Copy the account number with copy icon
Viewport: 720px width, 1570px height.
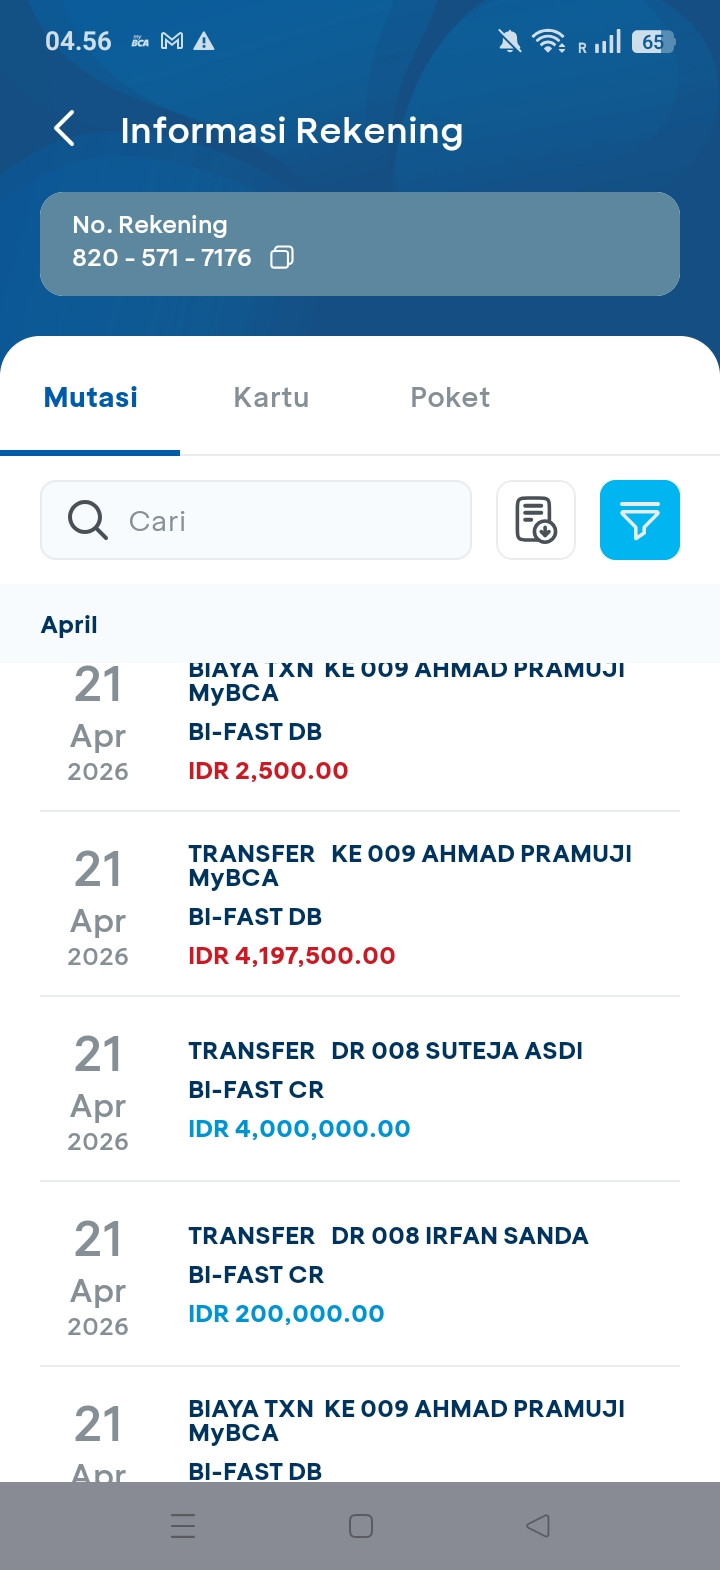click(282, 258)
